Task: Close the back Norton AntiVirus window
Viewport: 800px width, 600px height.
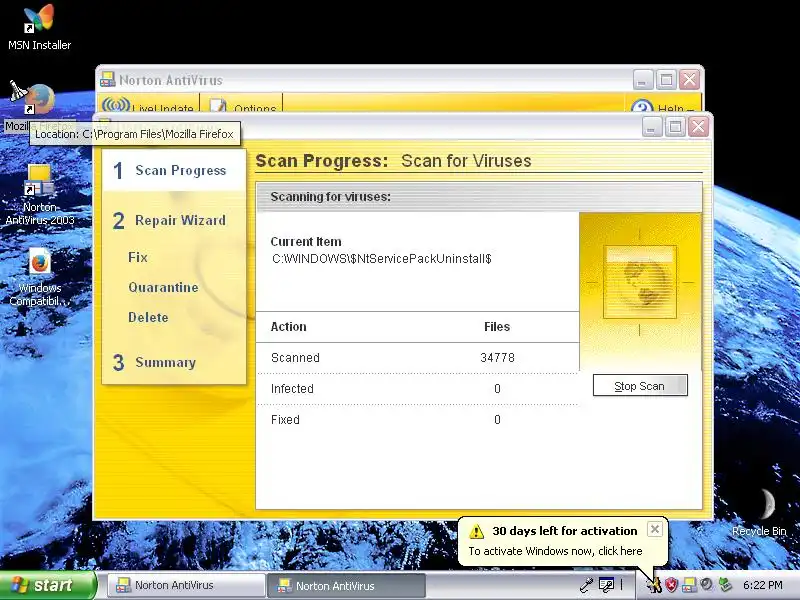Action: (x=690, y=80)
